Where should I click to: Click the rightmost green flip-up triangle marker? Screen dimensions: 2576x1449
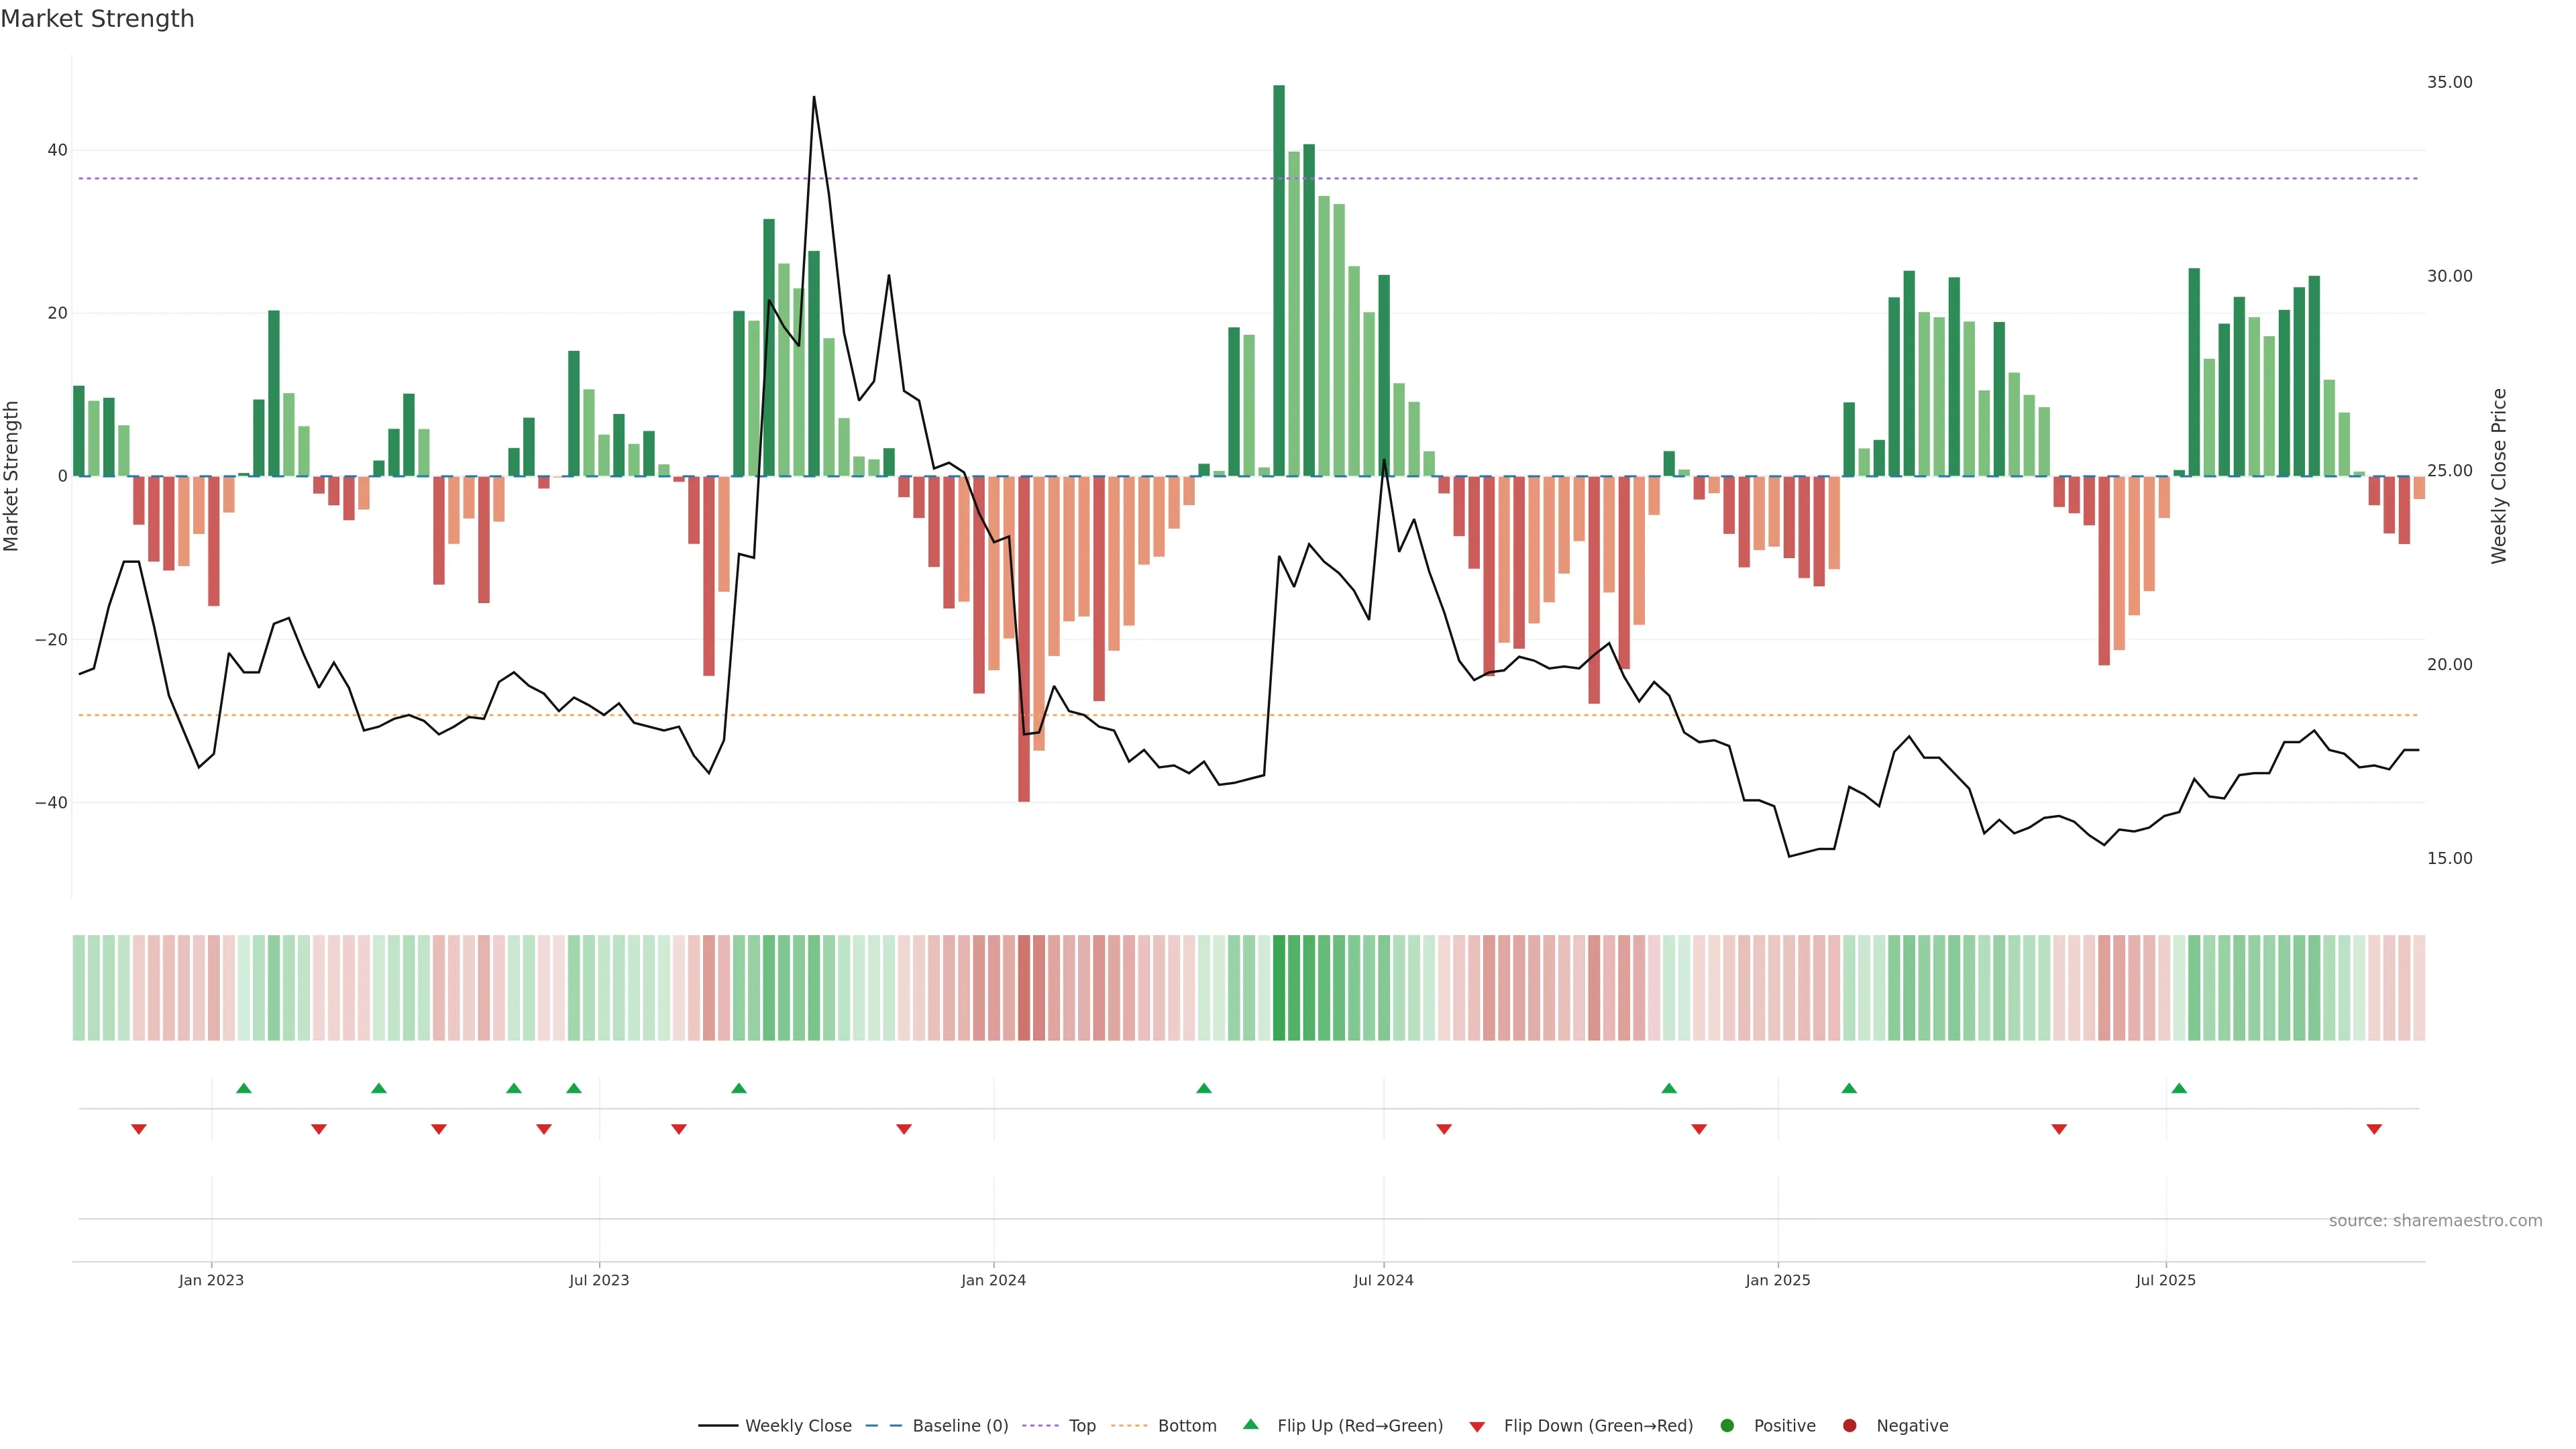point(2179,1088)
